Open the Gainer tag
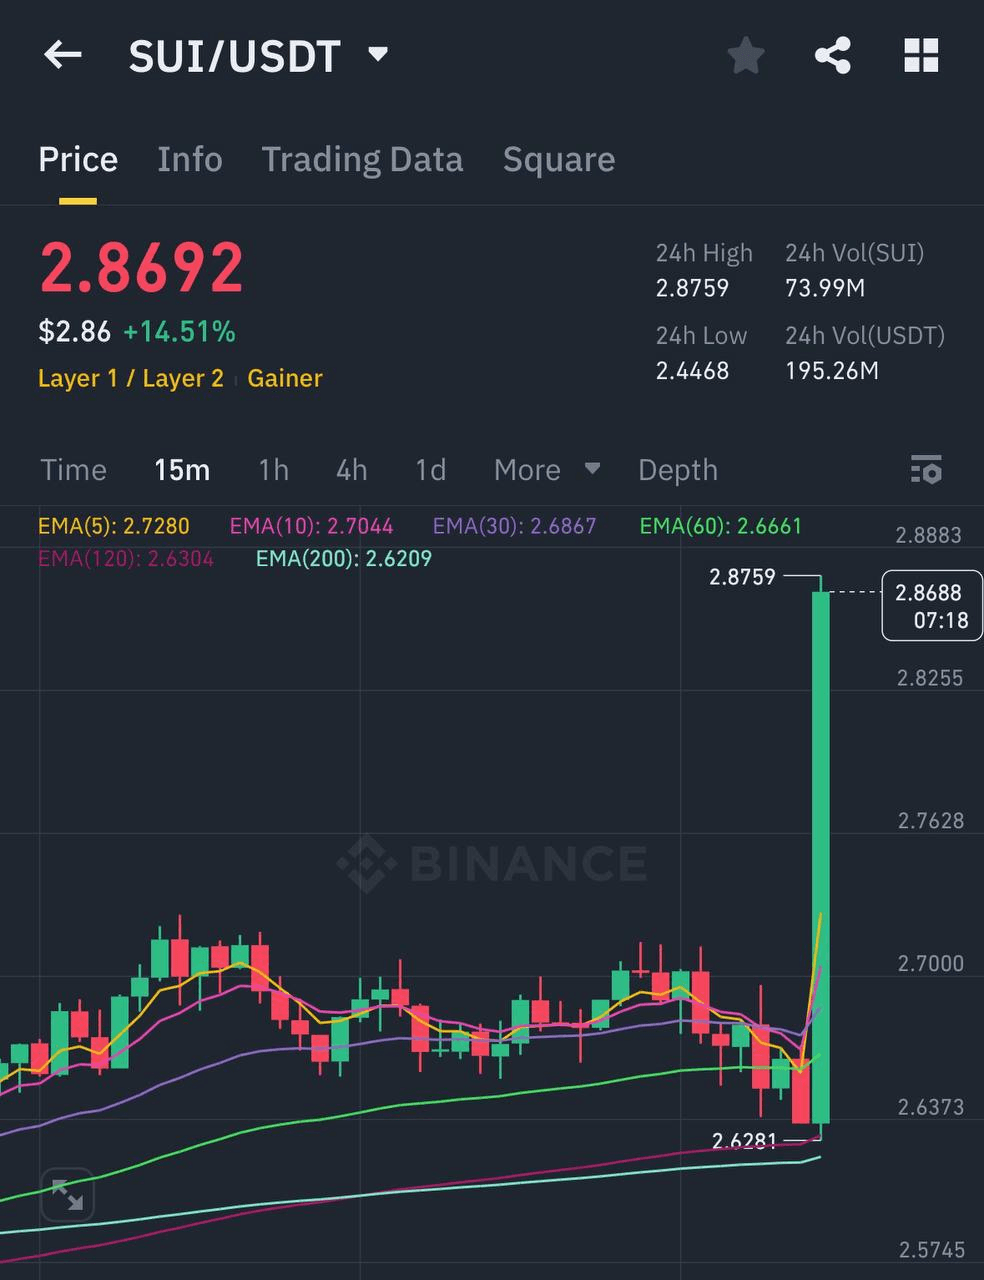Image resolution: width=984 pixels, height=1280 pixels. [285, 378]
